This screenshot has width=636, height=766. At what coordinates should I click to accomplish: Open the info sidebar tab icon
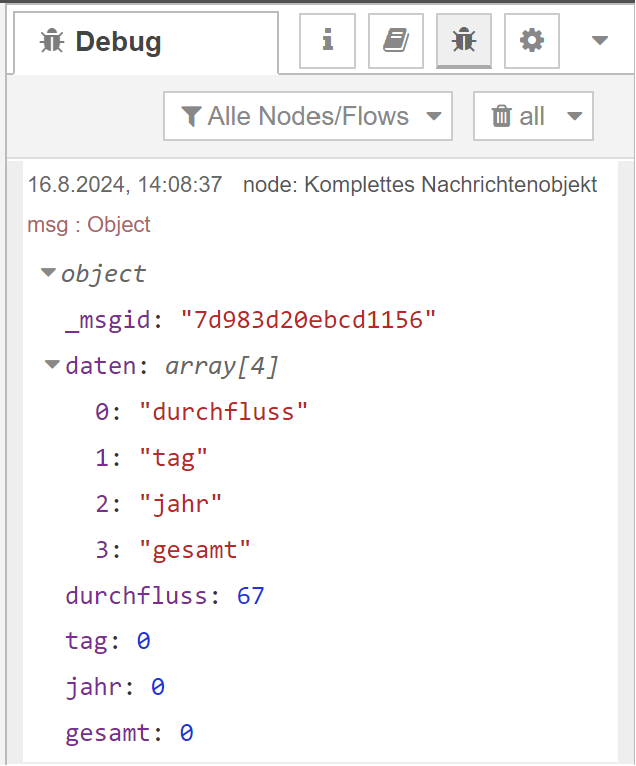(x=327, y=41)
